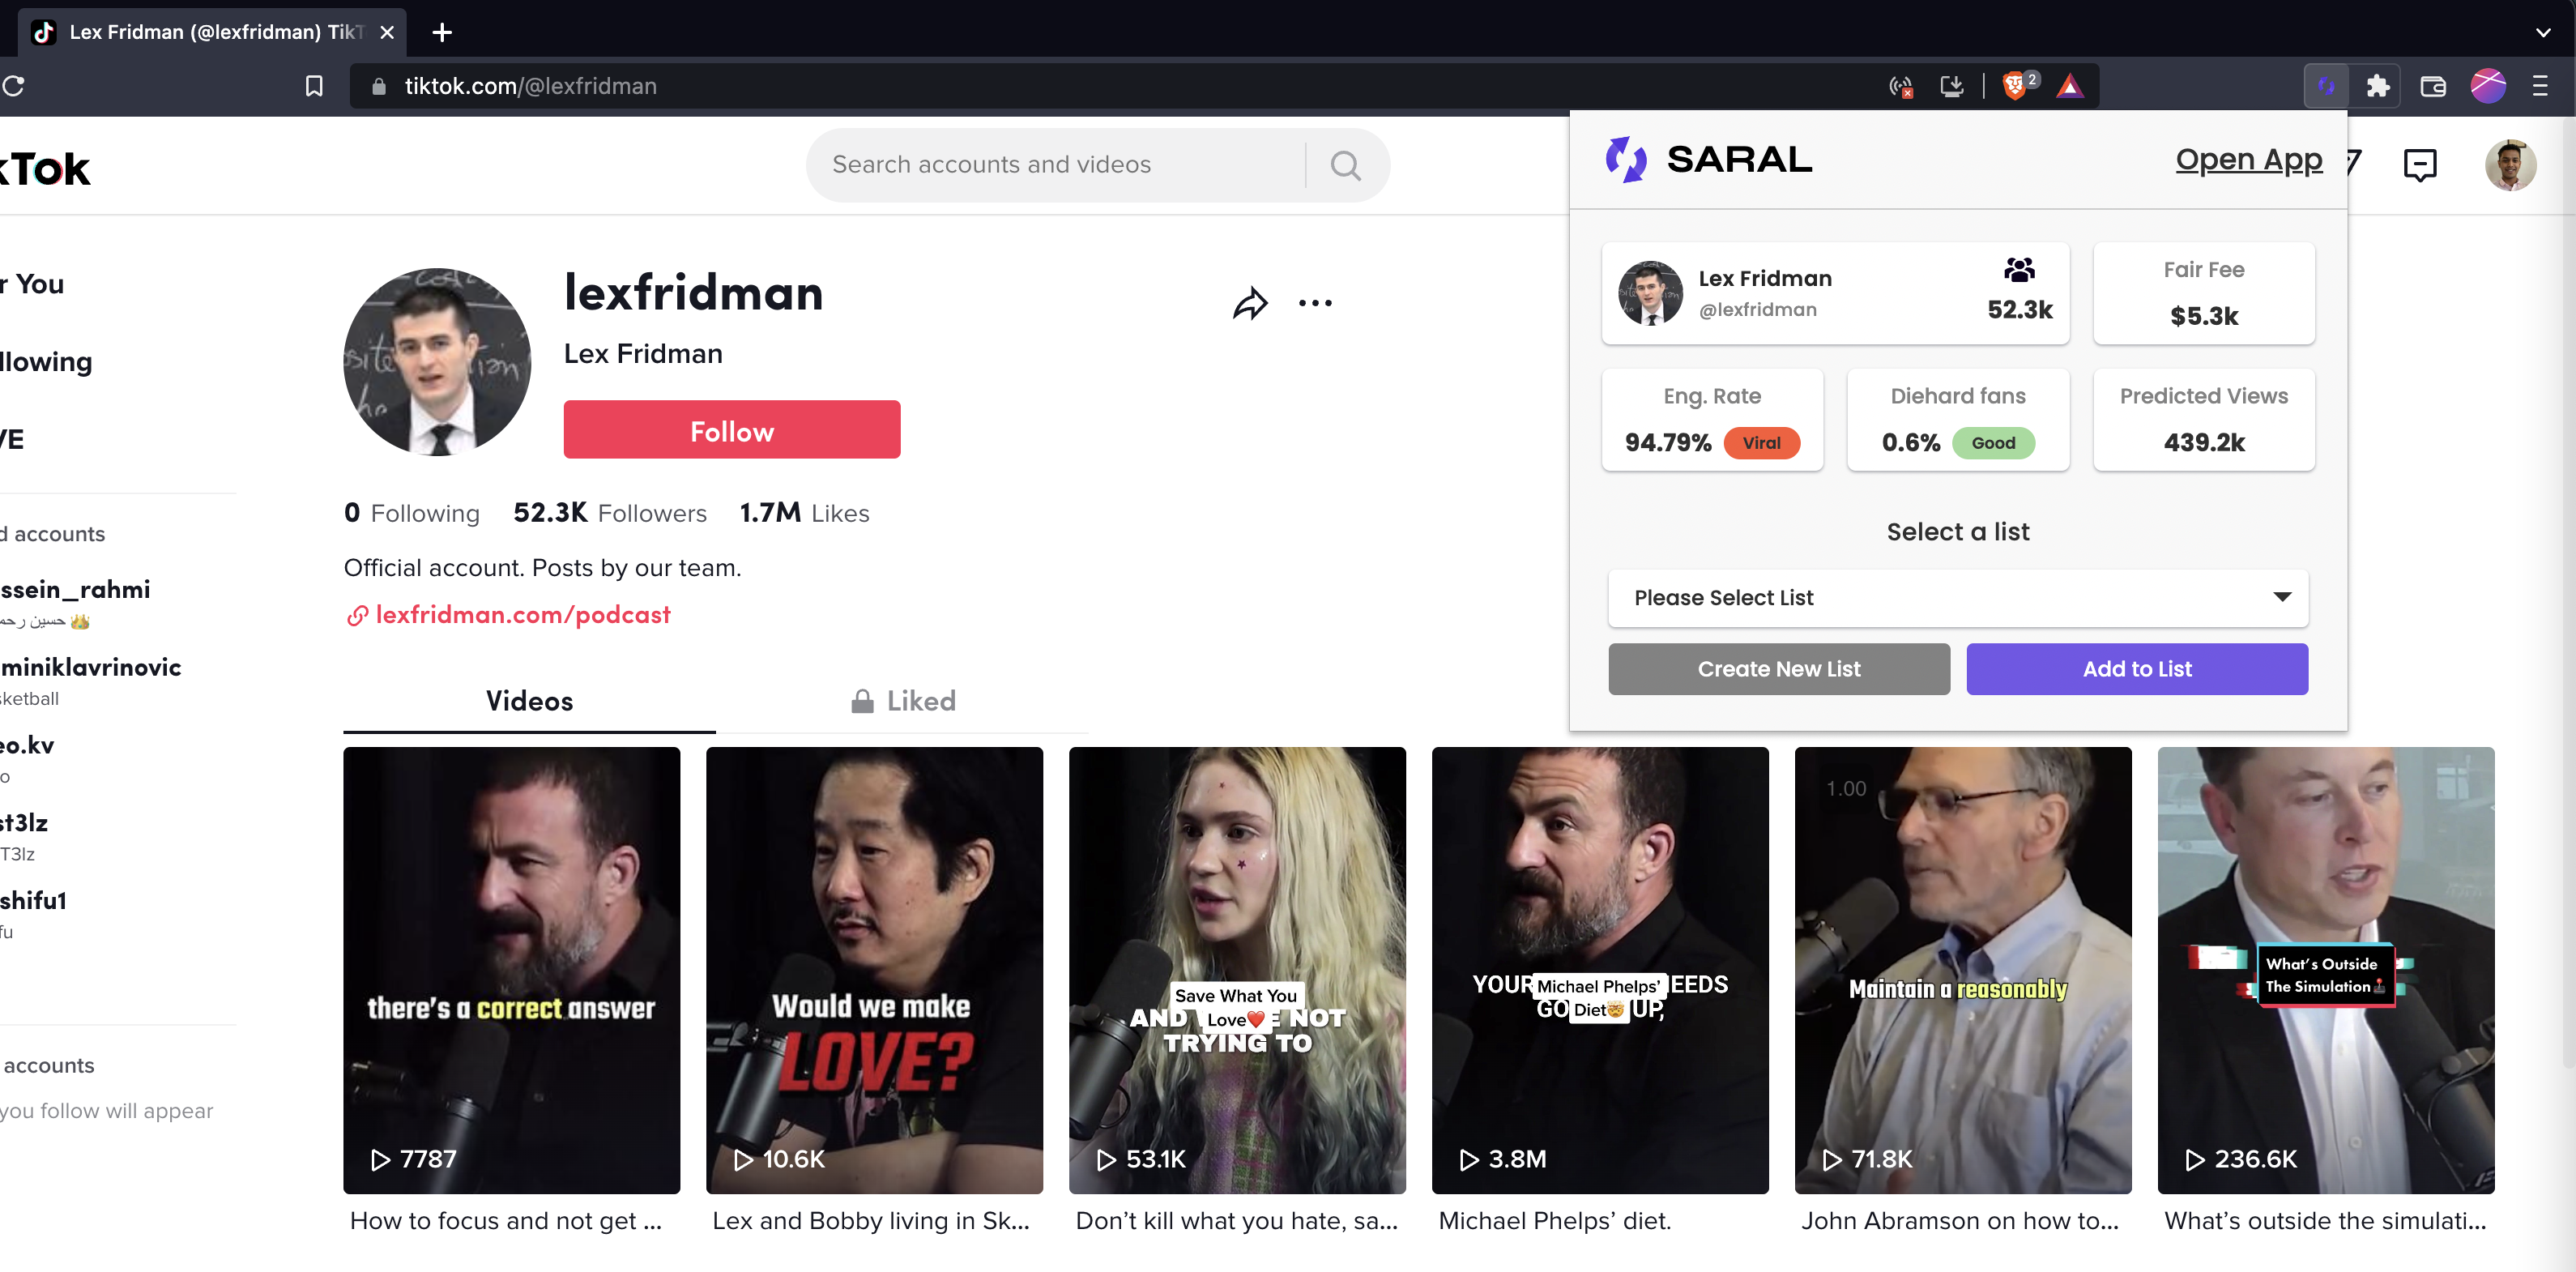Click the followers group icon in SARAL card

pyautogui.click(x=2019, y=269)
